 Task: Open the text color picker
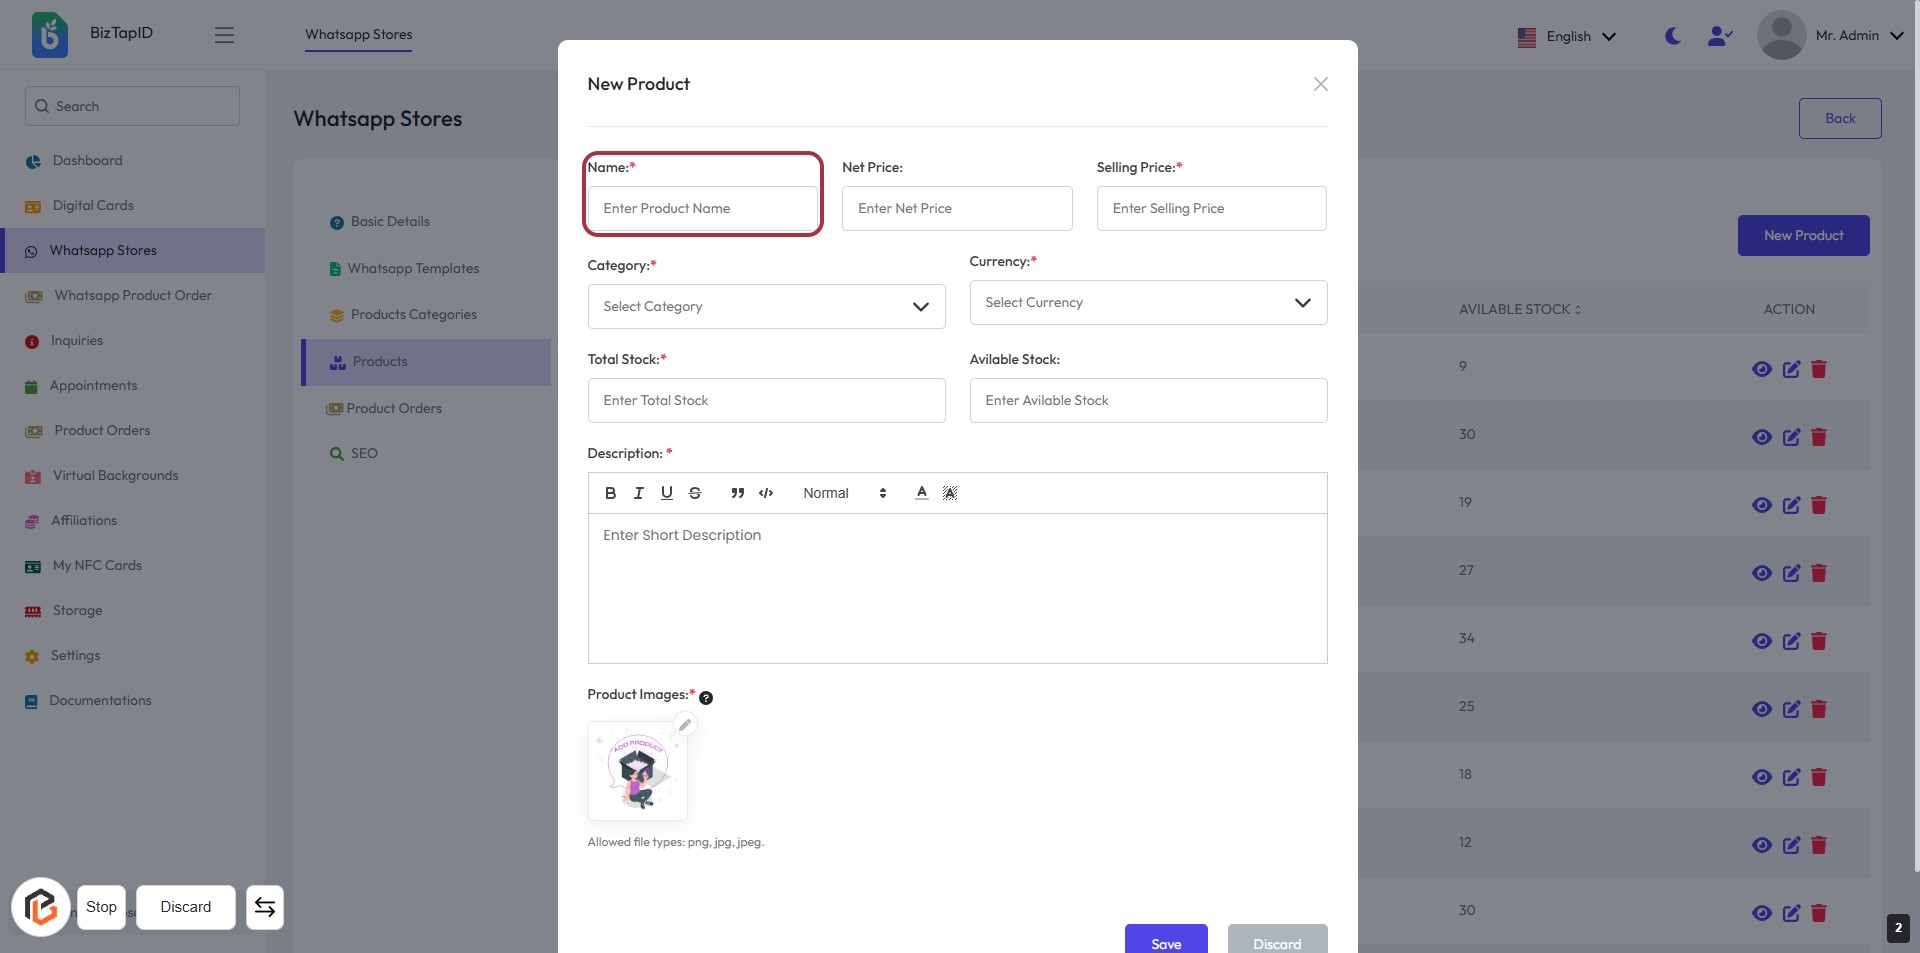922,493
